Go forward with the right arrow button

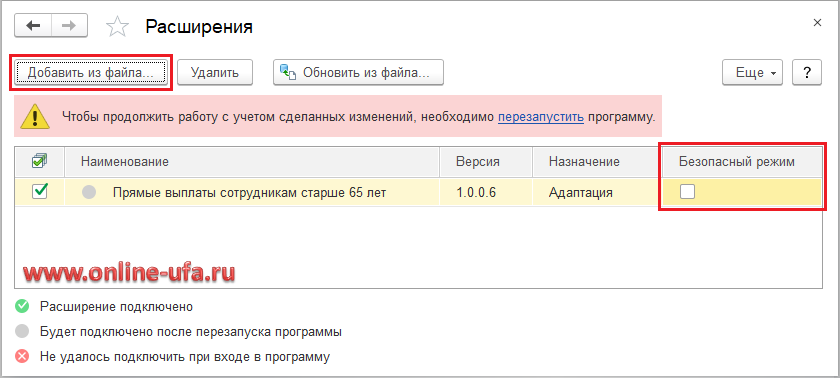70,26
